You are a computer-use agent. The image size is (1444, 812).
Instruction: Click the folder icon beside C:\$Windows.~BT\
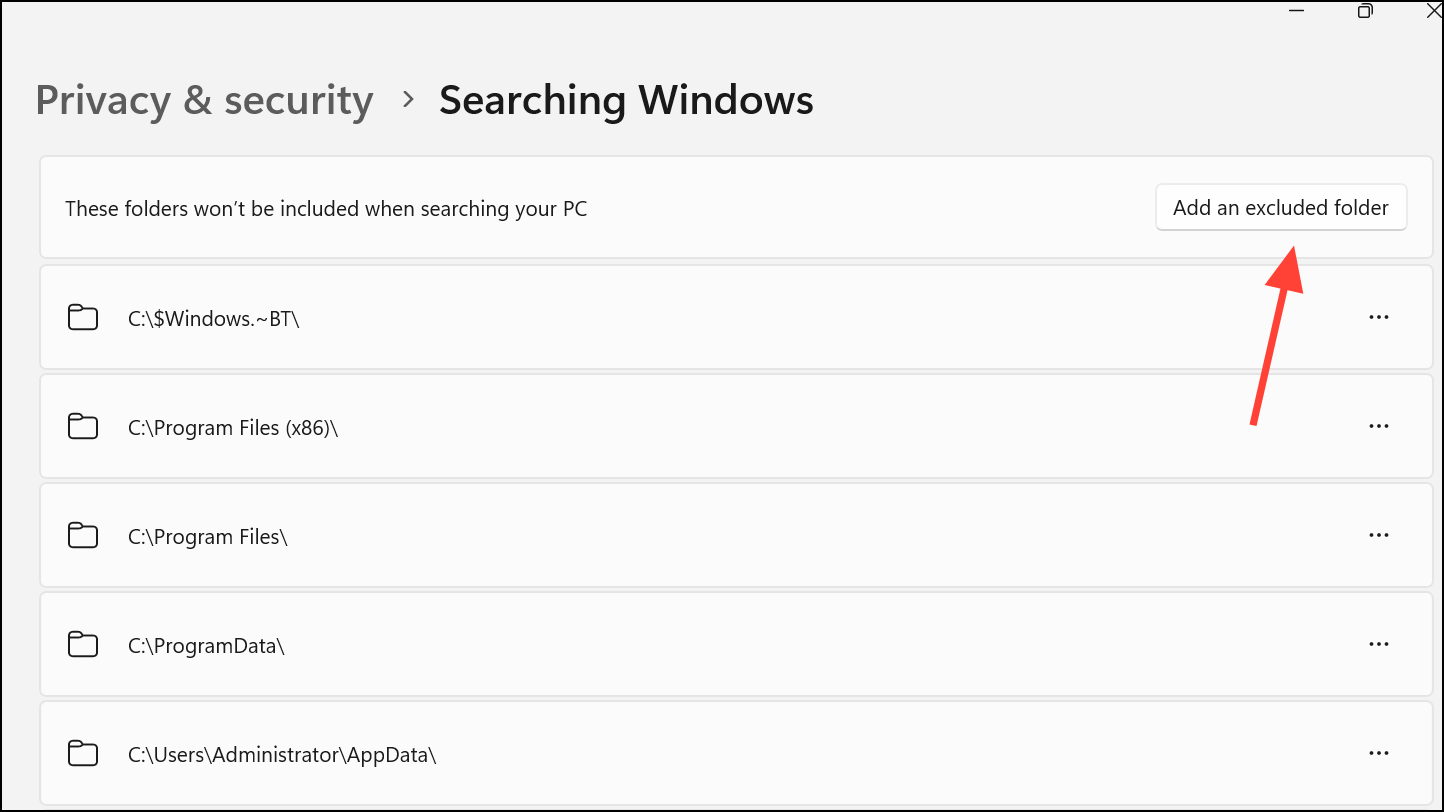tap(83, 318)
